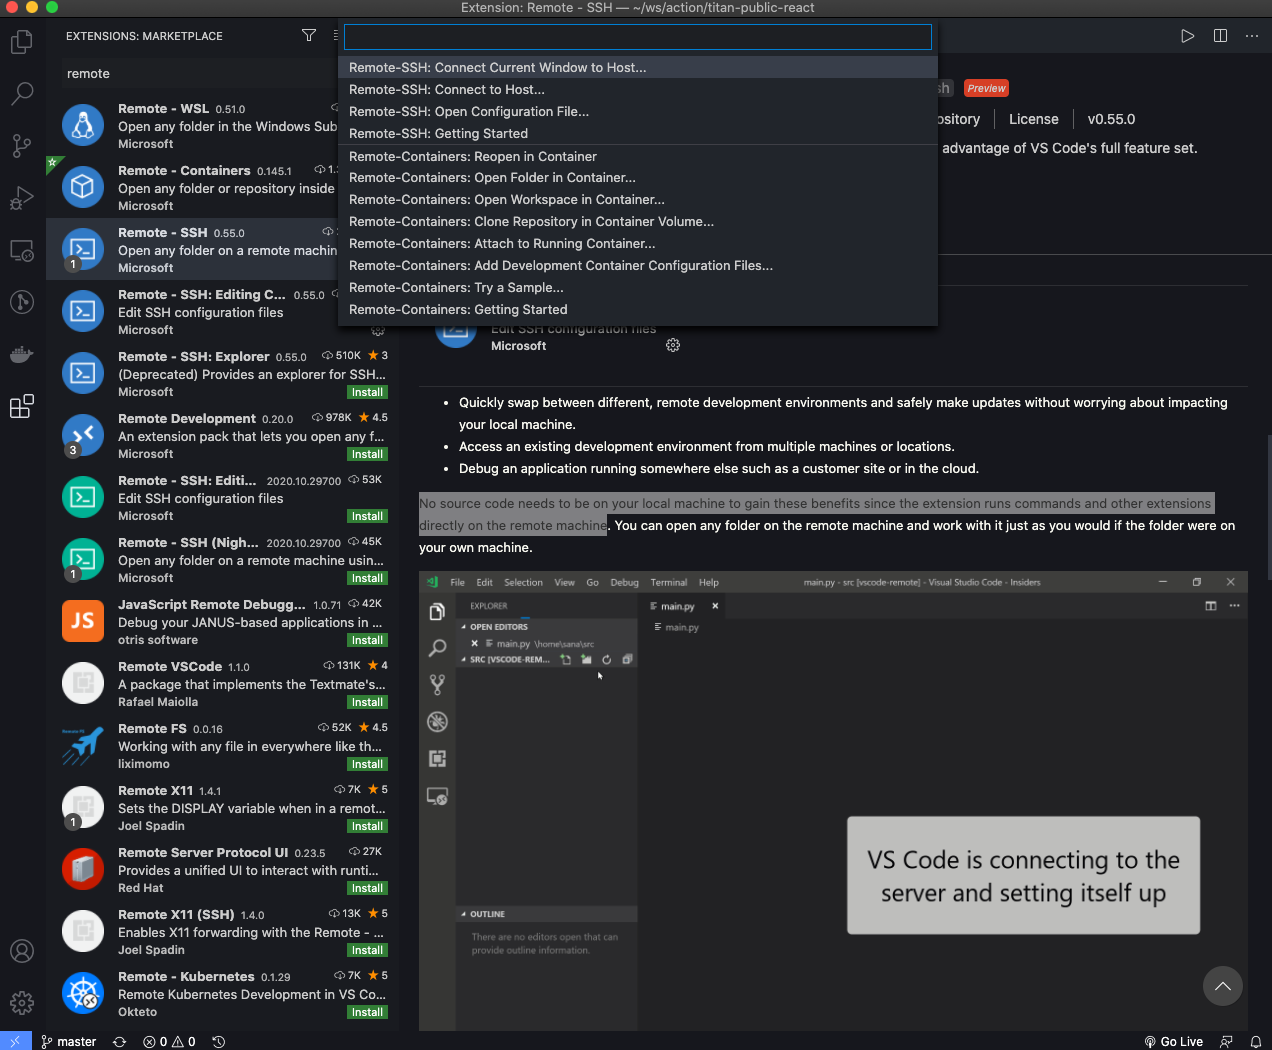Open the Run and Debug view

pos(22,198)
